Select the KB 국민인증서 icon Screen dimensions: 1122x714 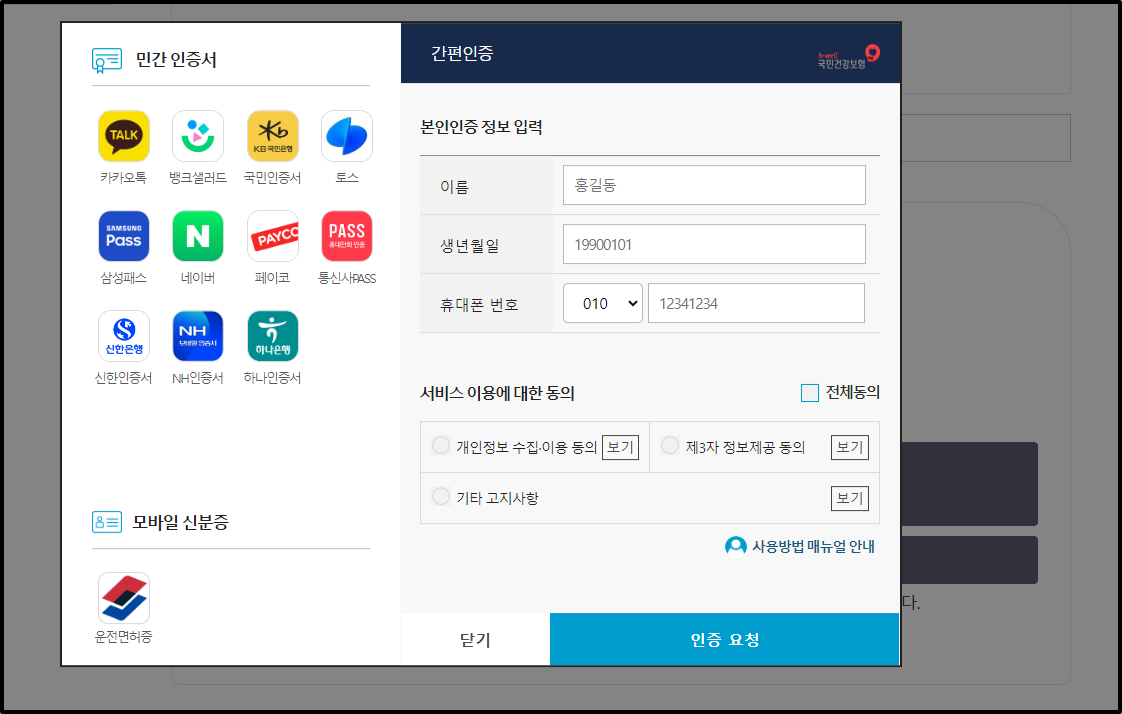click(x=273, y=136)
